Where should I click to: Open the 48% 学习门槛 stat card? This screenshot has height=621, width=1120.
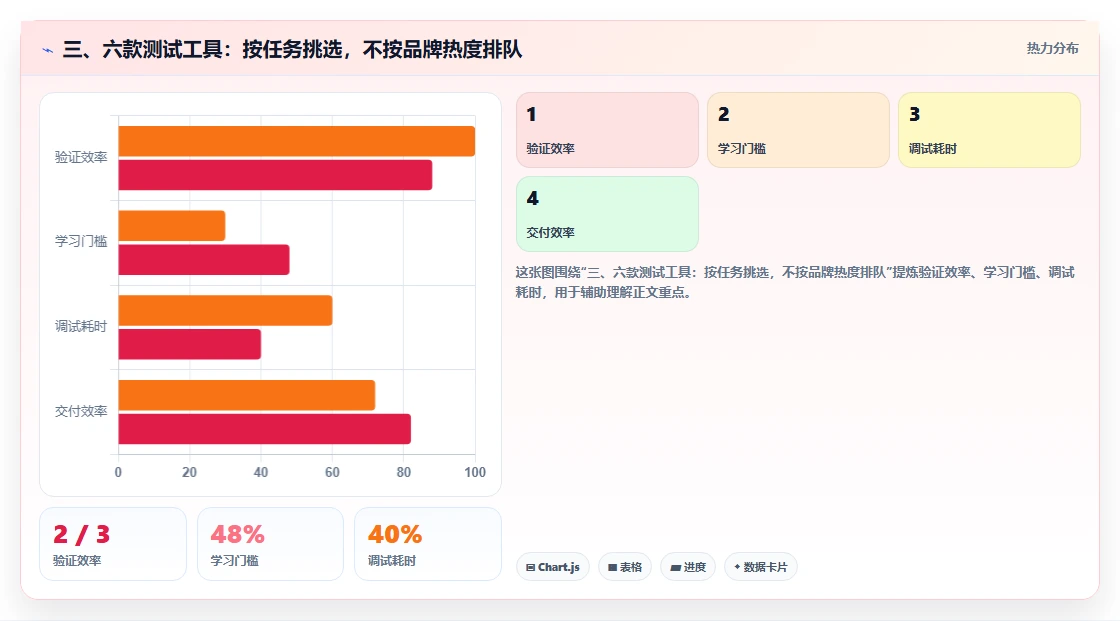pos(270,544)
